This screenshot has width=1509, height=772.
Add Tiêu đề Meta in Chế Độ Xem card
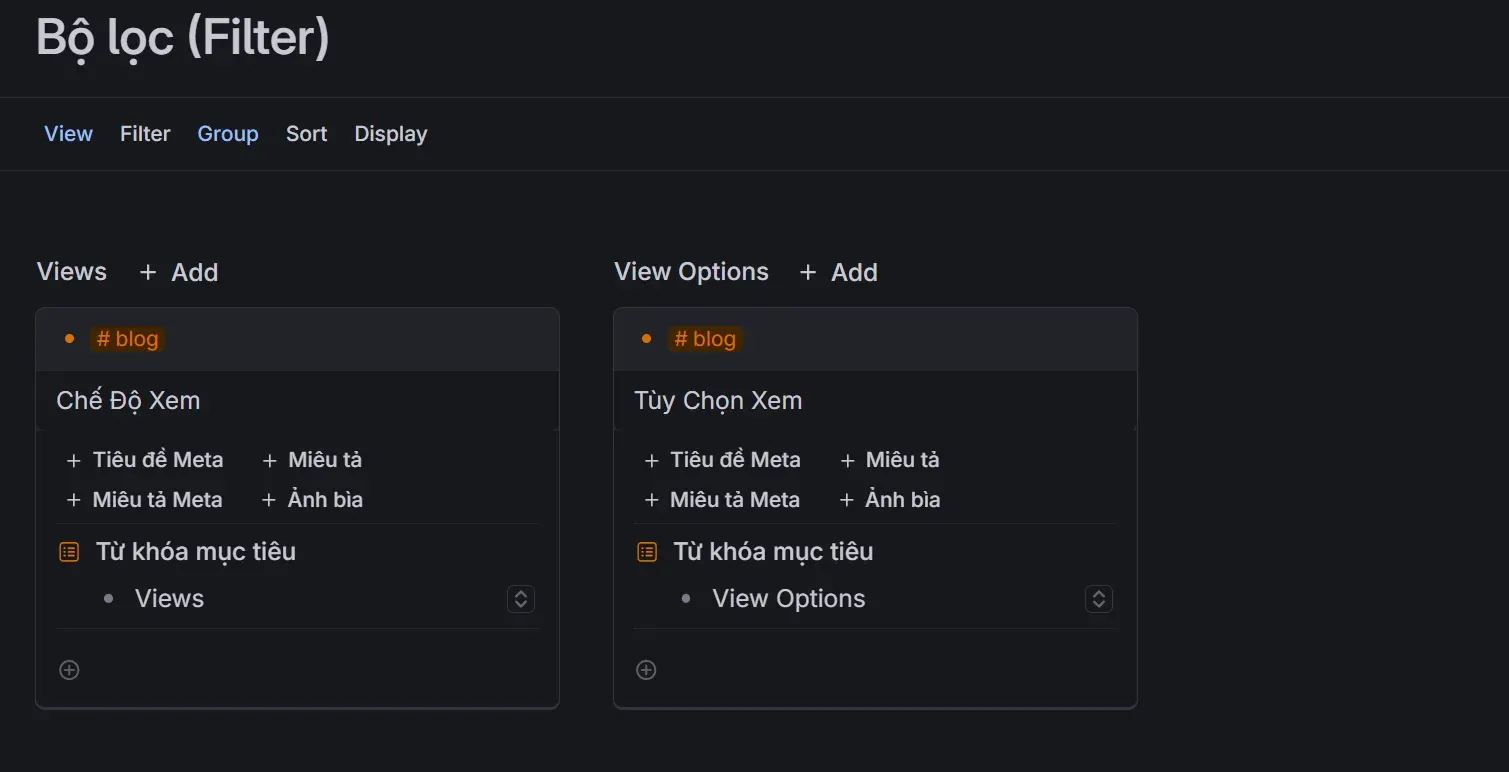(145, 460)
